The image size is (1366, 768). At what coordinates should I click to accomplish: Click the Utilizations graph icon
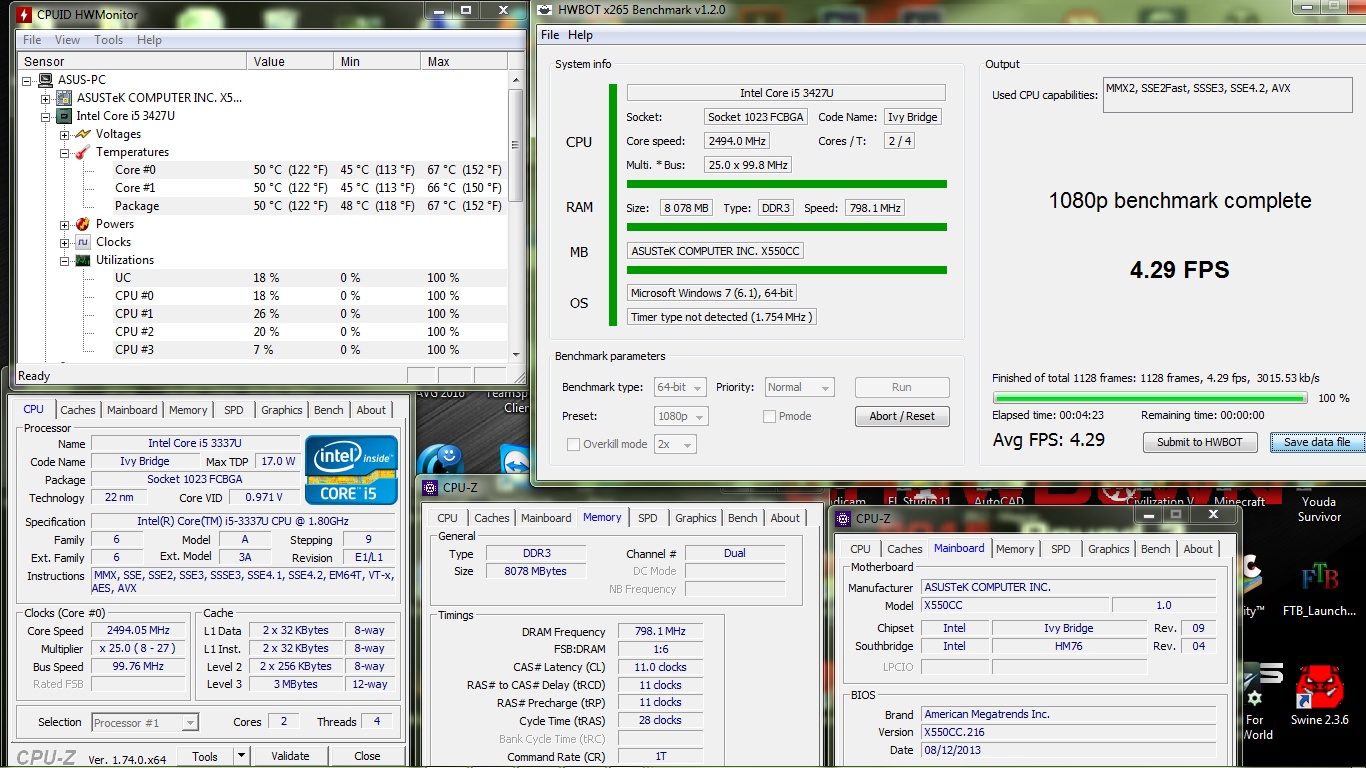click(x=84, y=260)
